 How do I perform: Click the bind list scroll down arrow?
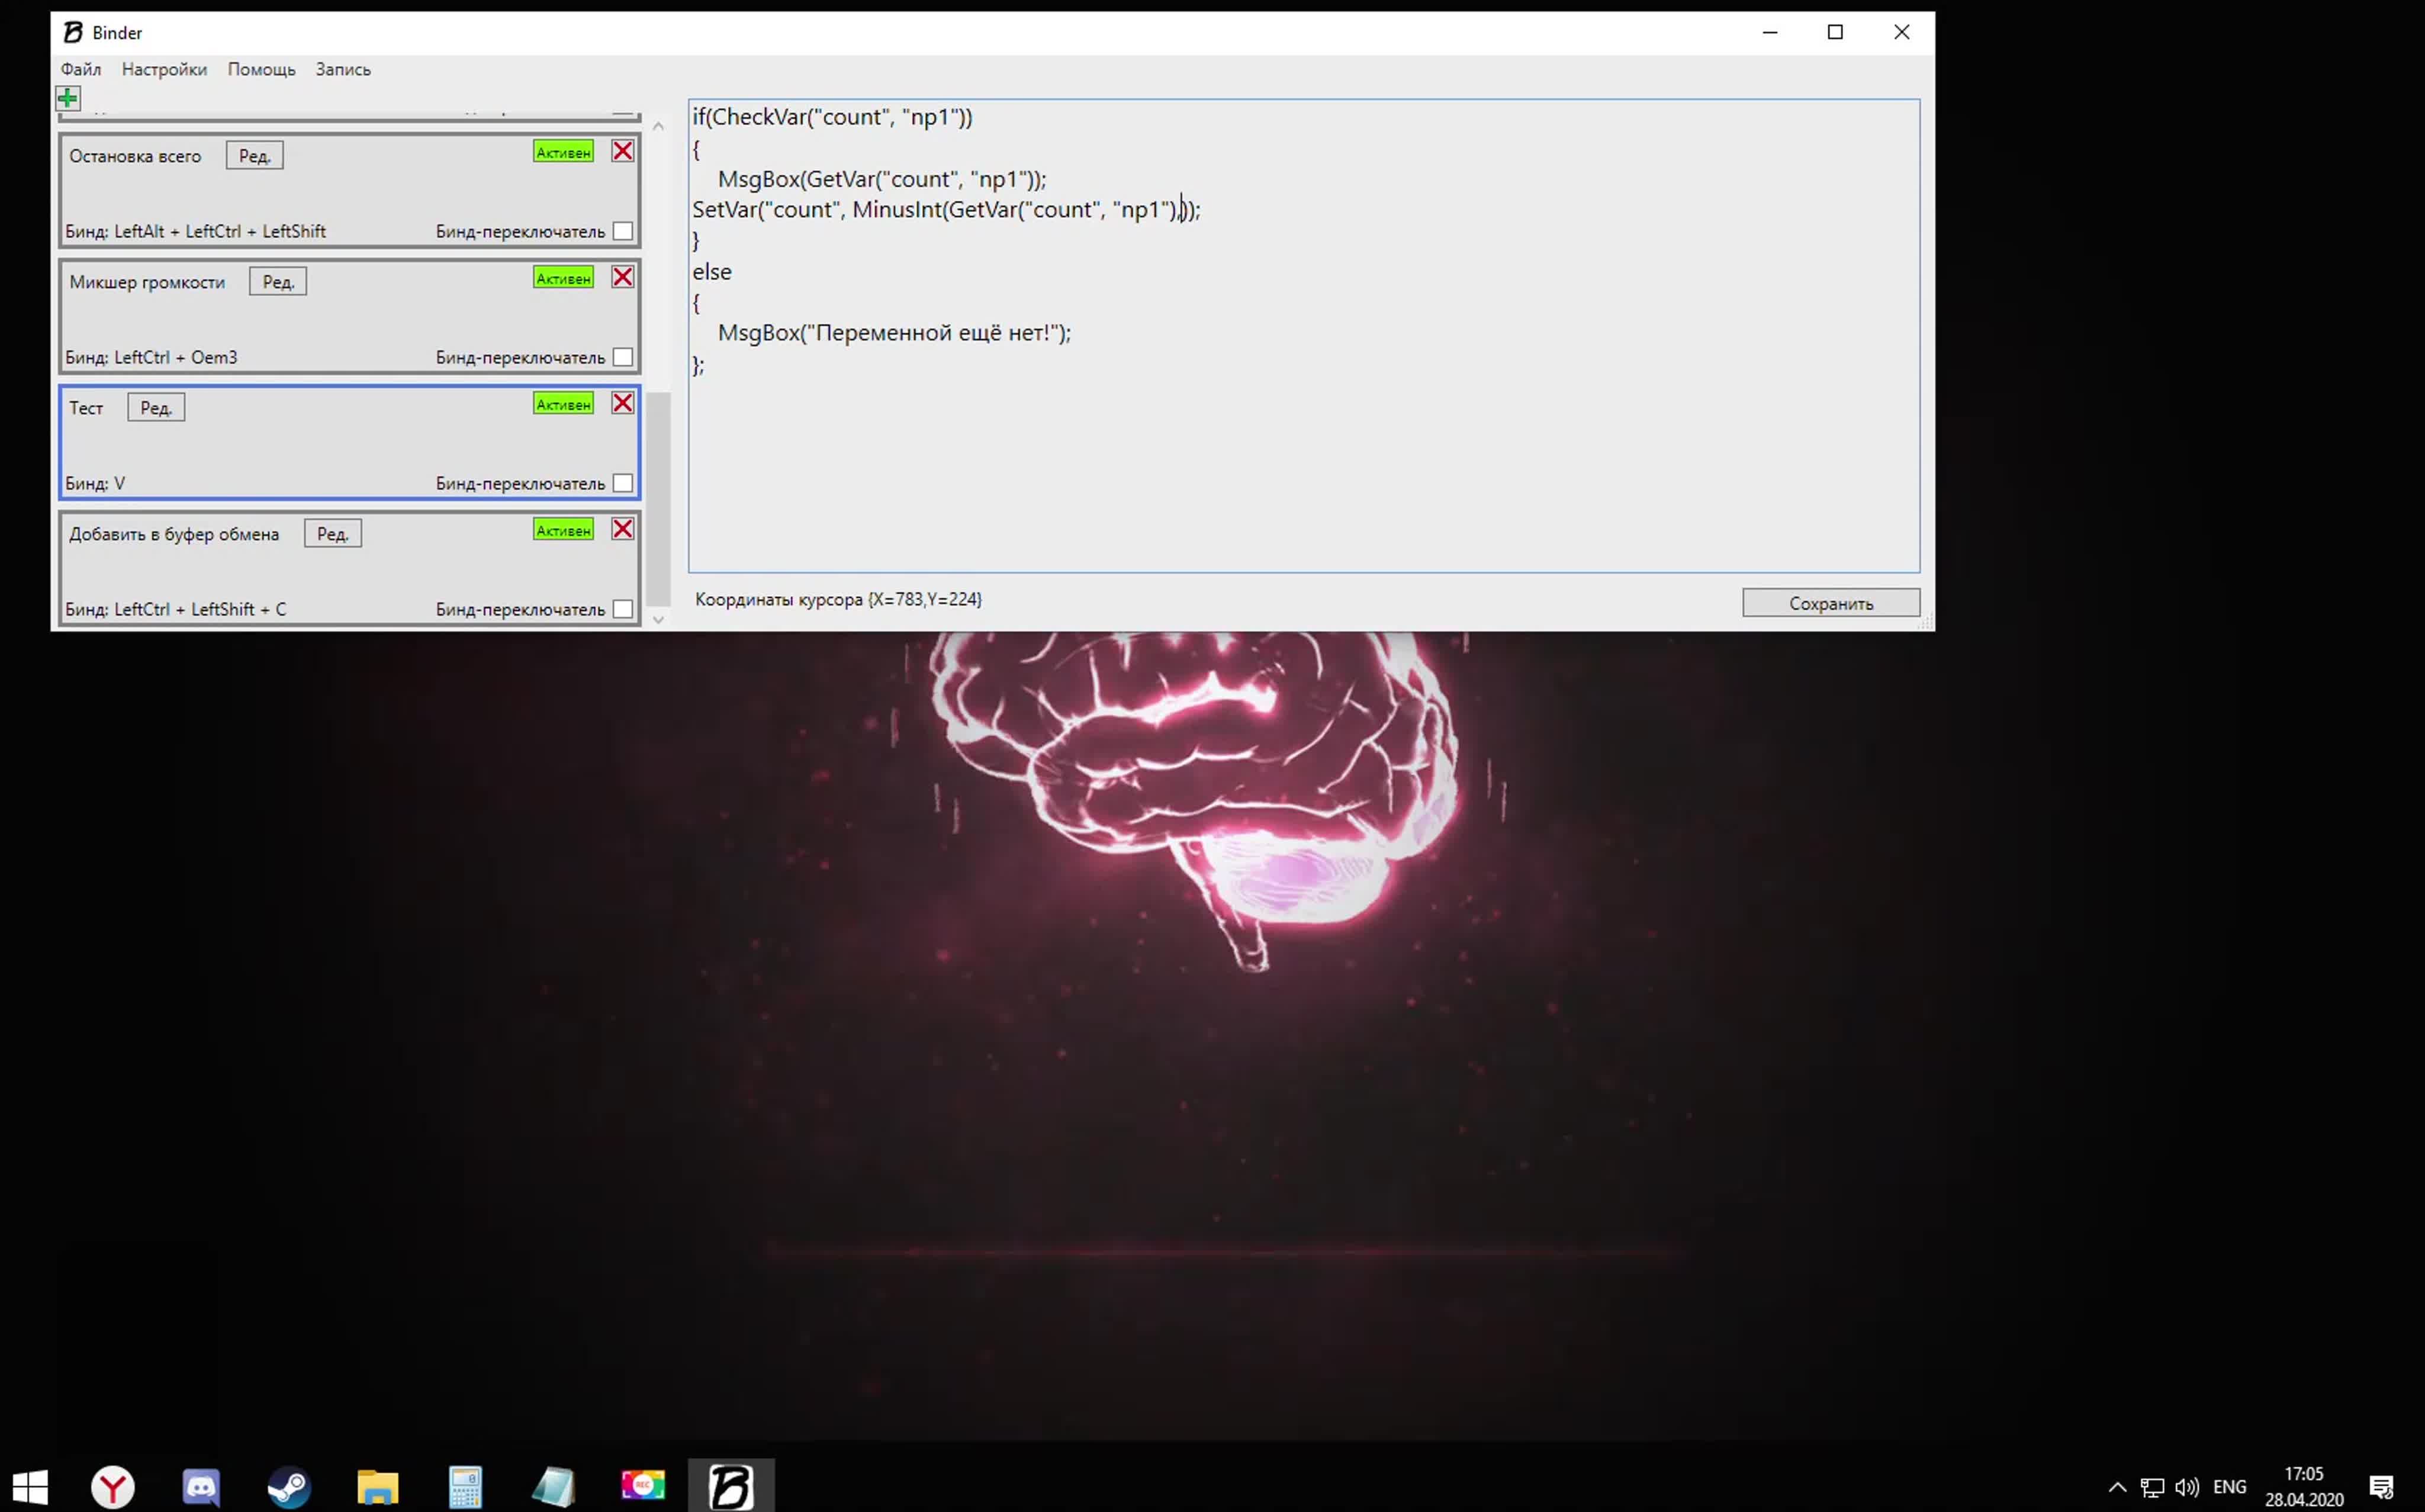pyautogui.click(x=658, y=619)
